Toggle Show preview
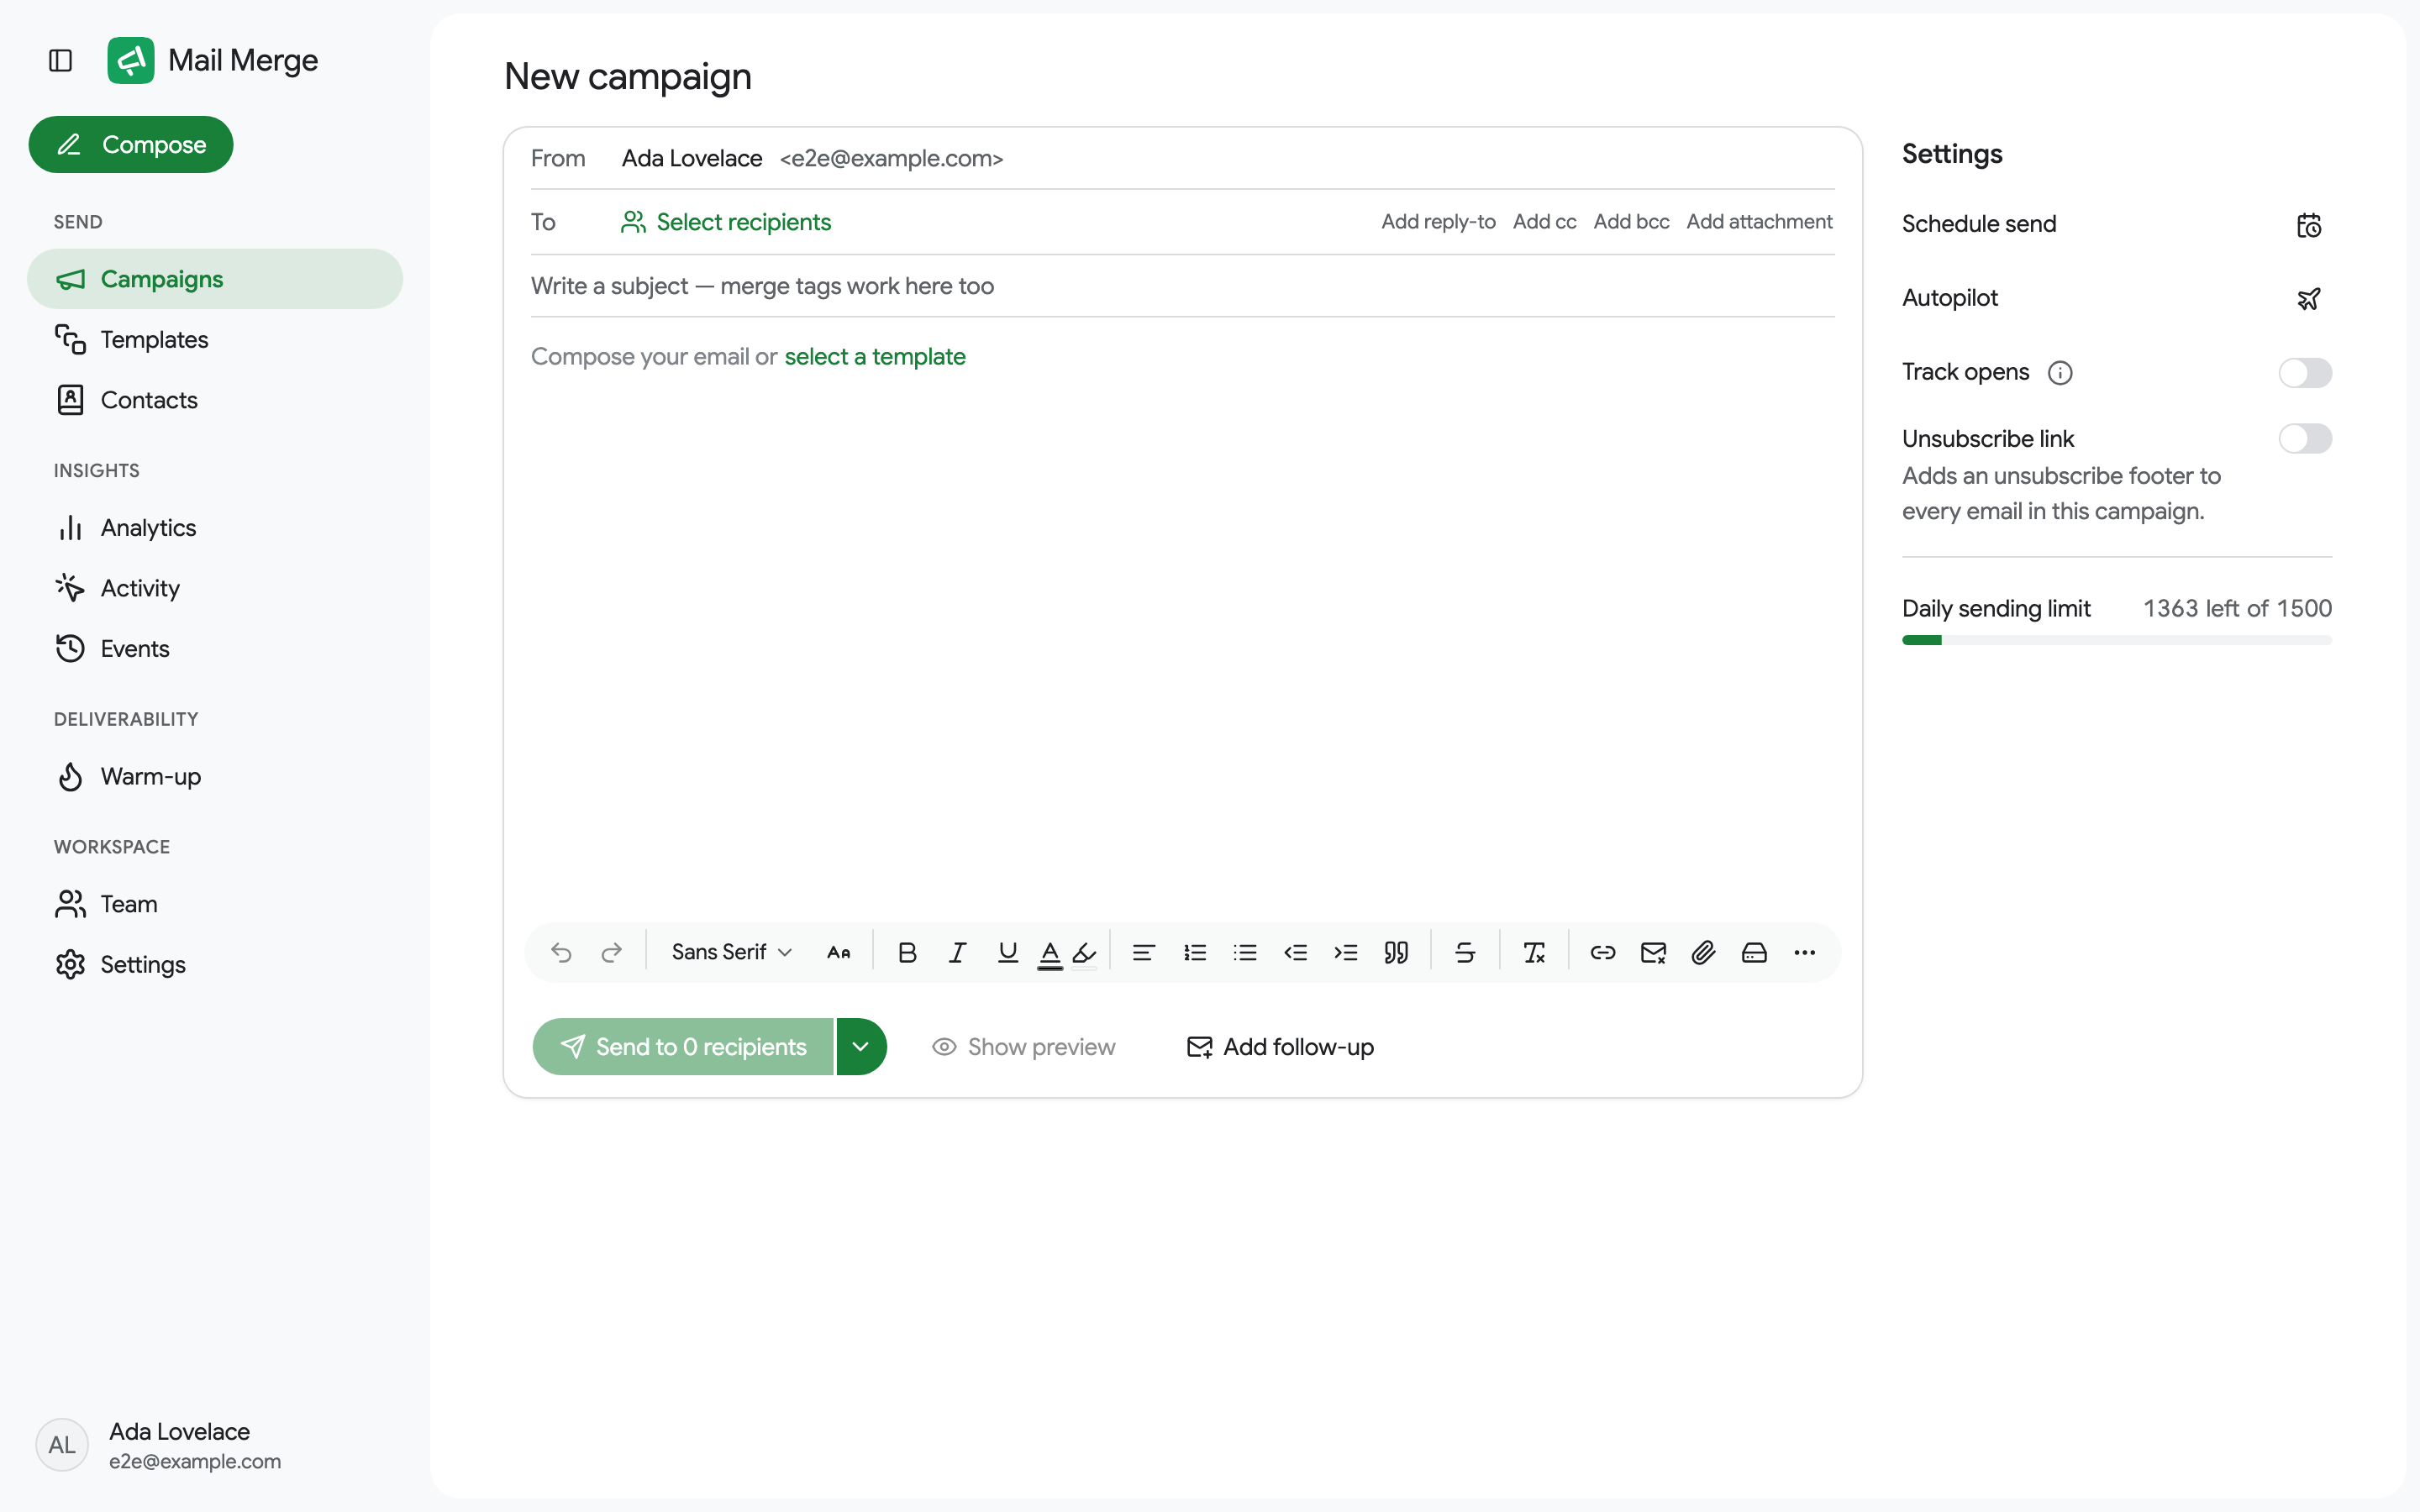2420x1512 pixels. [x=1023, y=1047]
